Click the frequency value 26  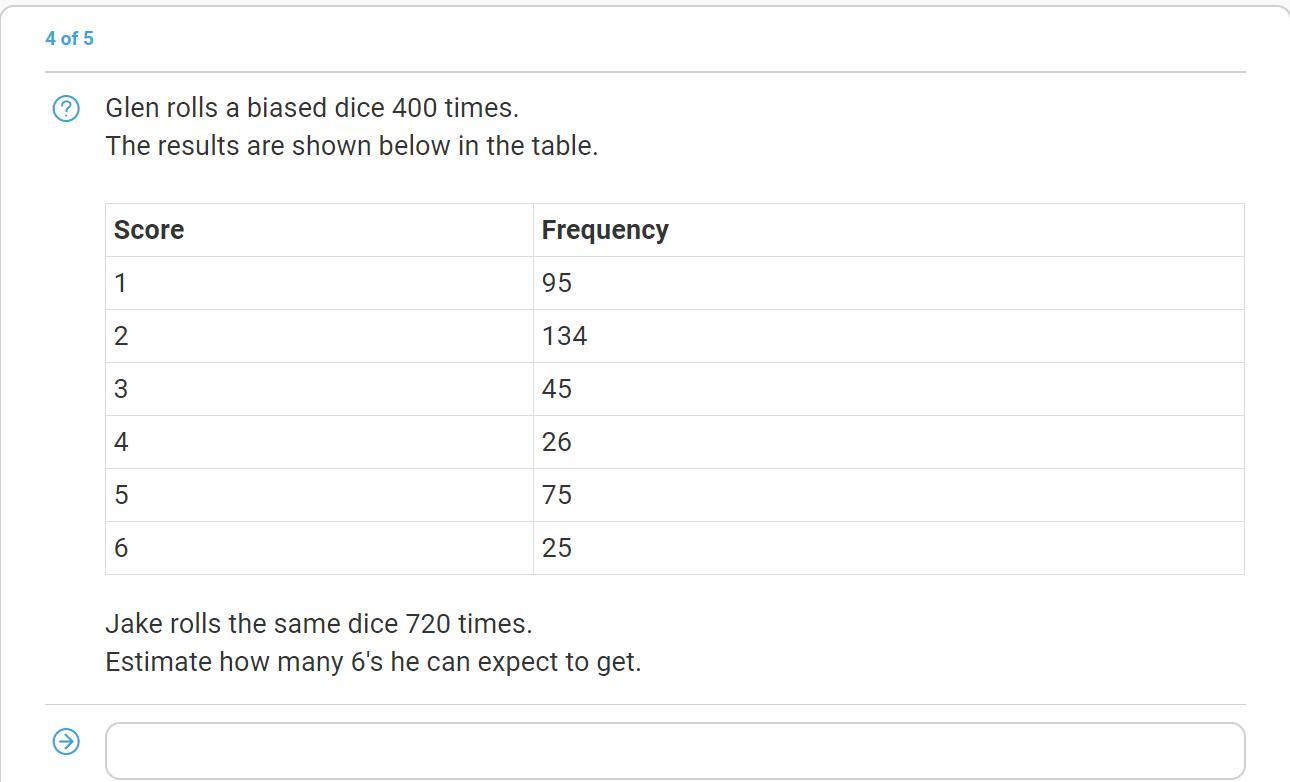coord(557,442)
